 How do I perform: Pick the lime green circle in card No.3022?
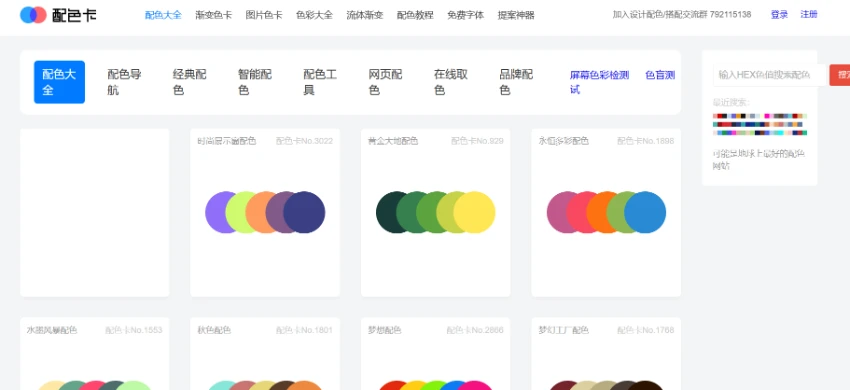[x=235, y=212]
